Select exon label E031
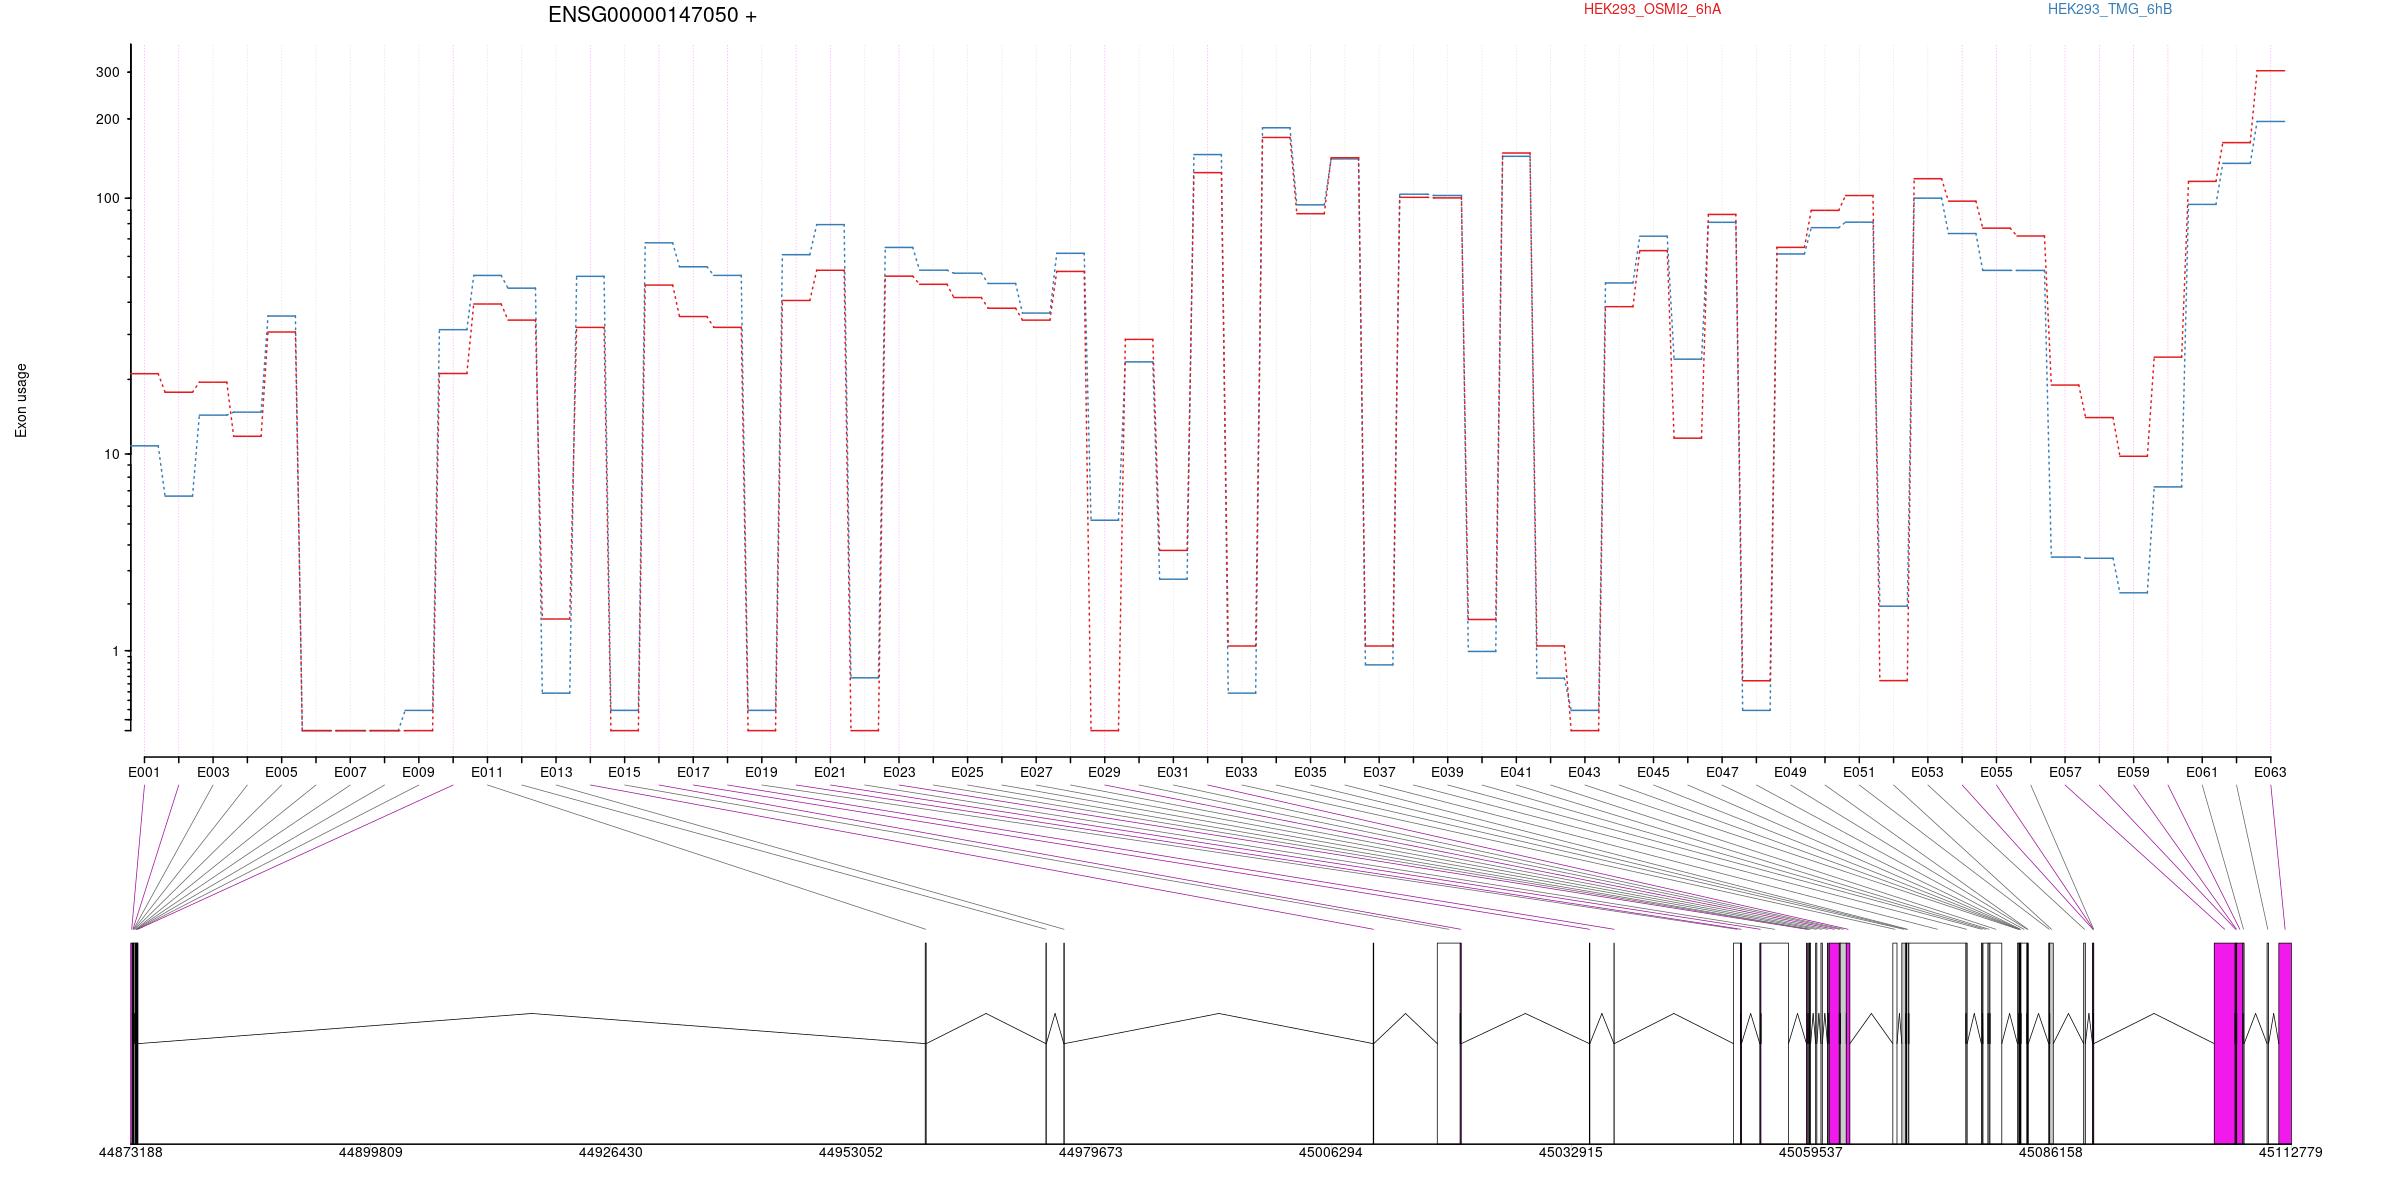 point(1173,772)
